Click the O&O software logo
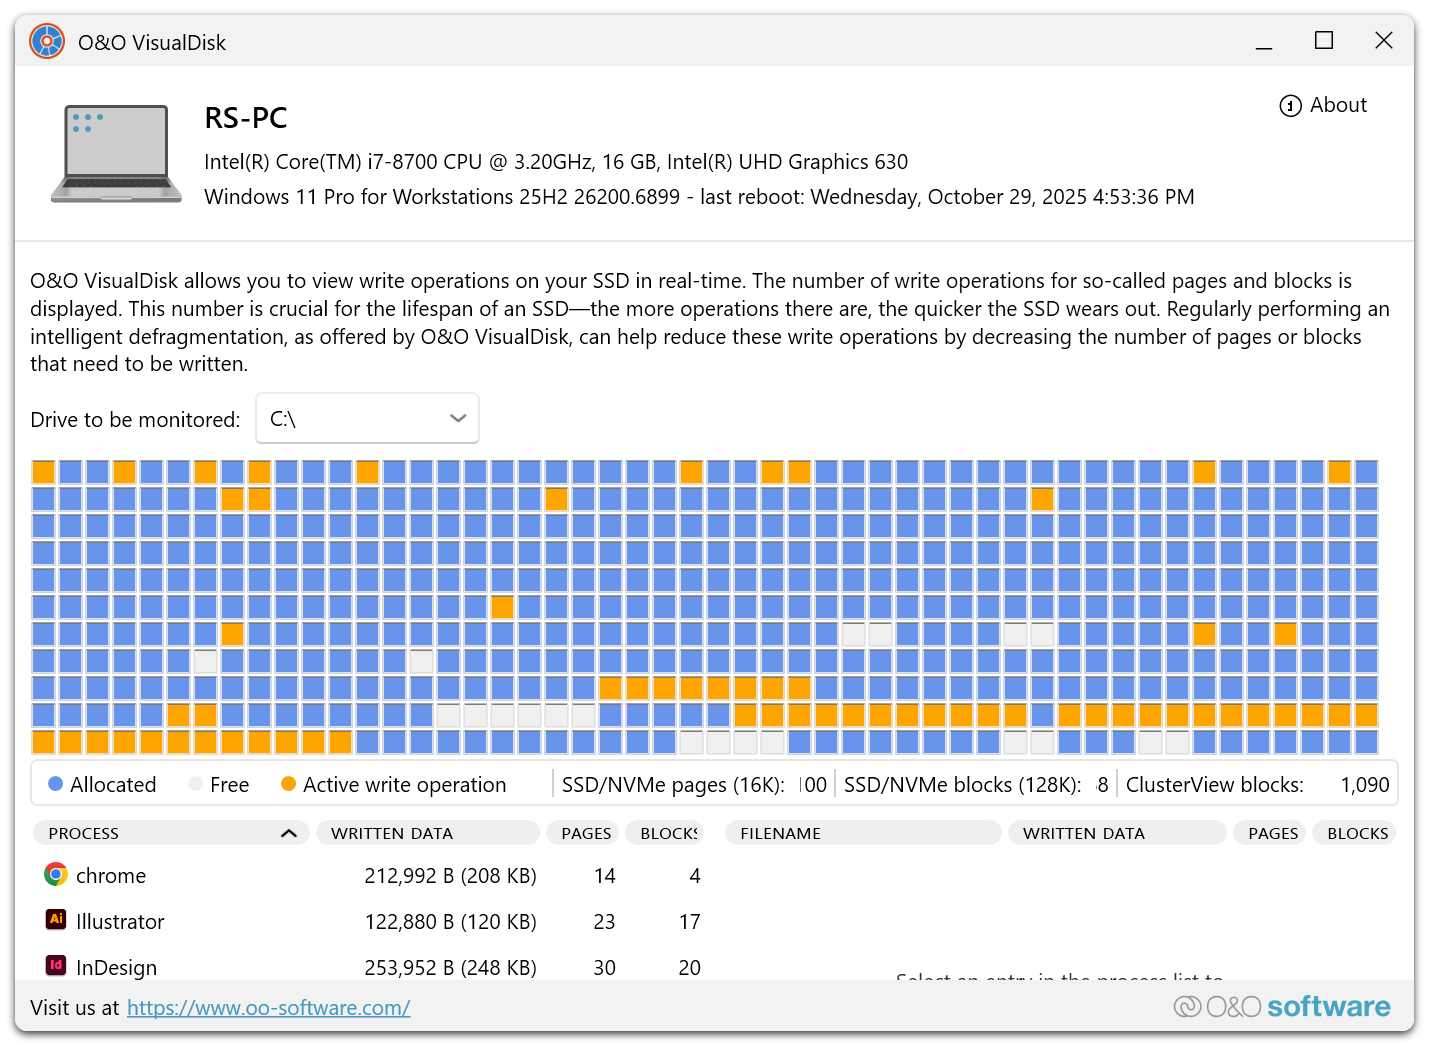1429x1046 pixels. [x=1282, y=1006]
